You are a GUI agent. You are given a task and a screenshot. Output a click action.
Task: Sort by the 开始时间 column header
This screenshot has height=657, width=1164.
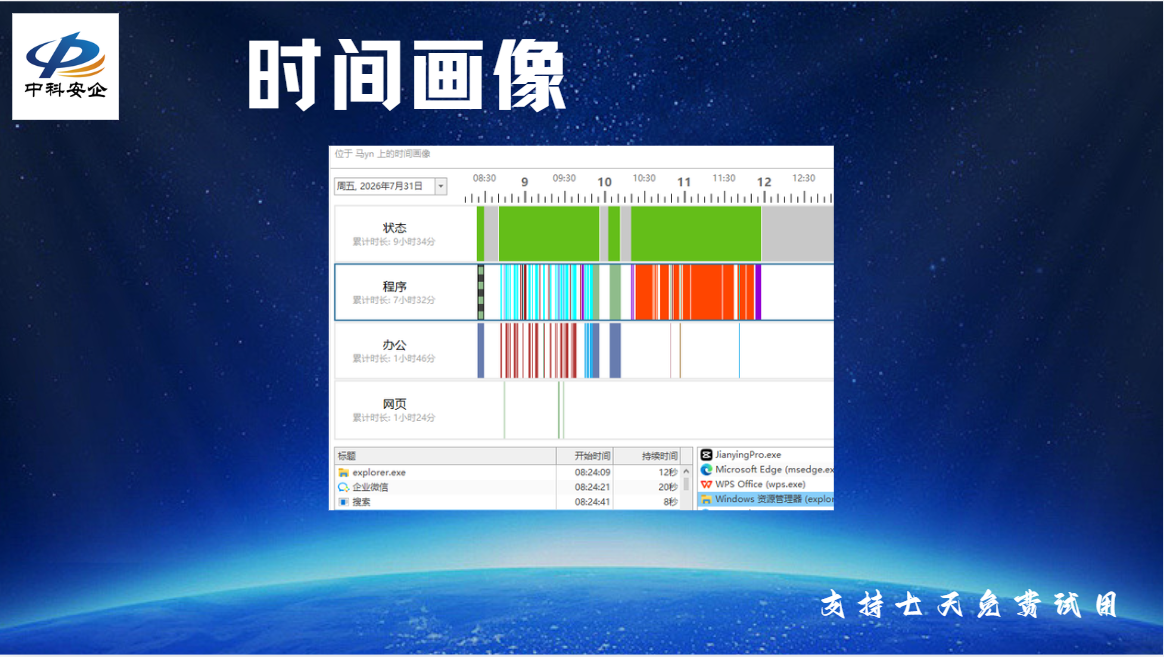click(585, 456)
